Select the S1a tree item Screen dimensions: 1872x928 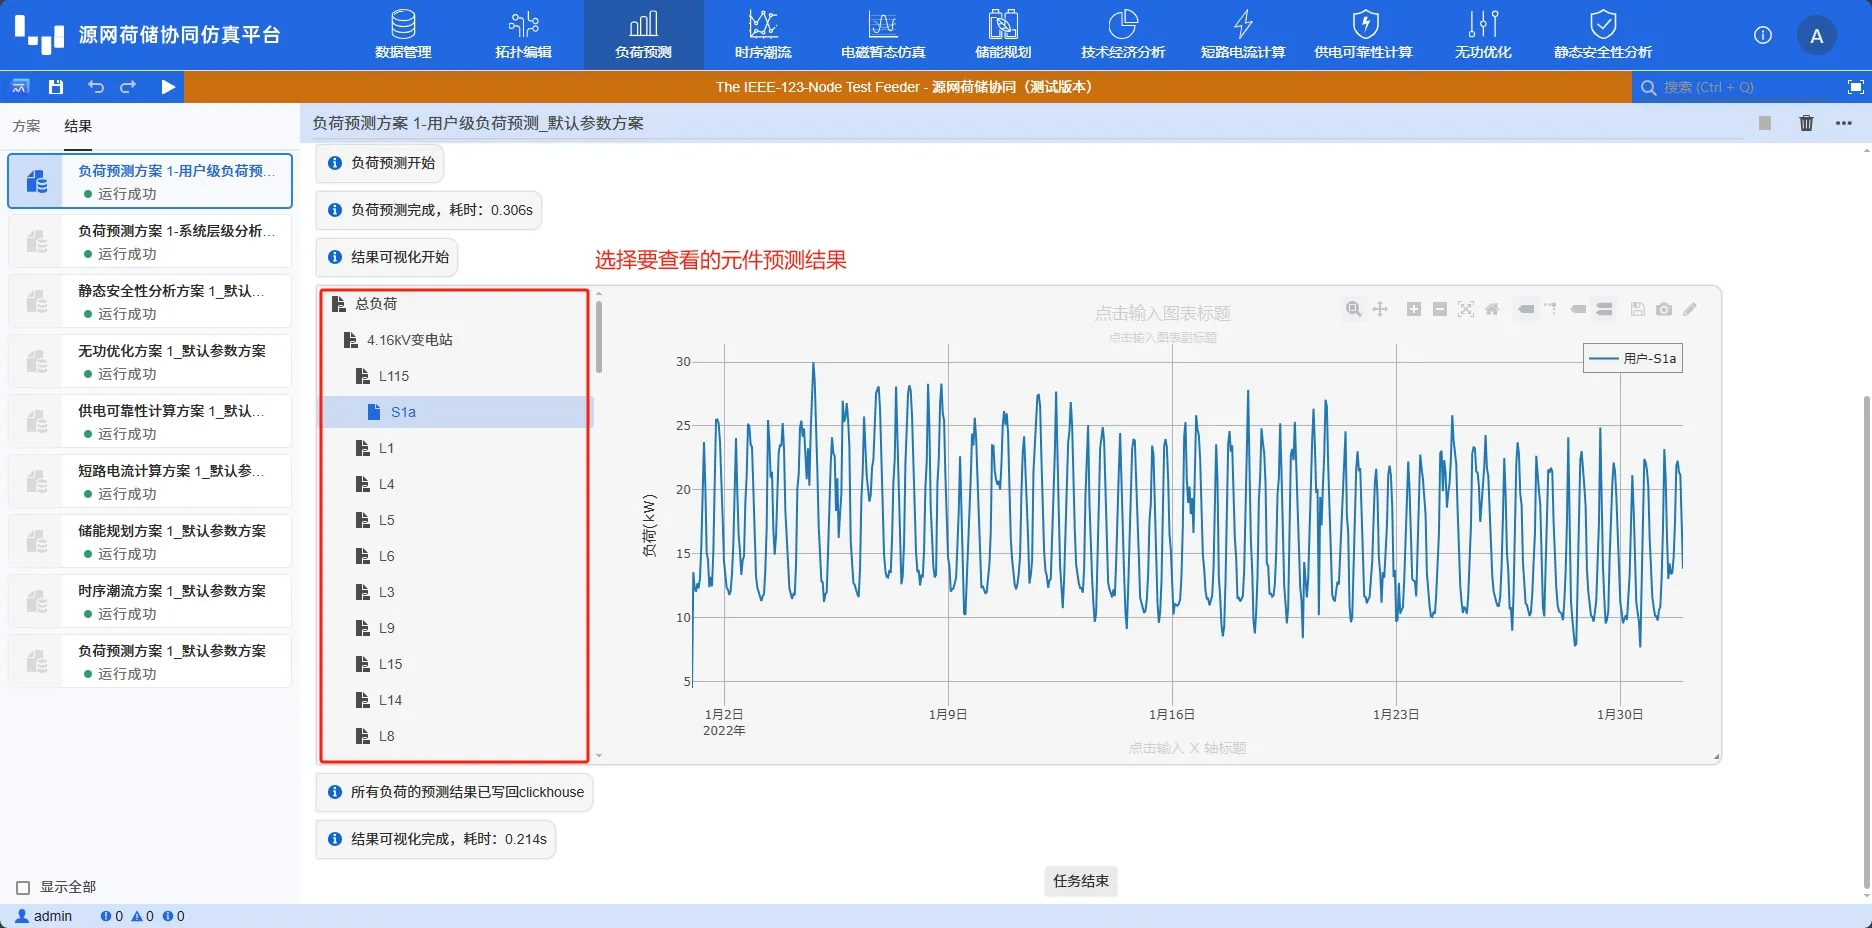[456, 412]
